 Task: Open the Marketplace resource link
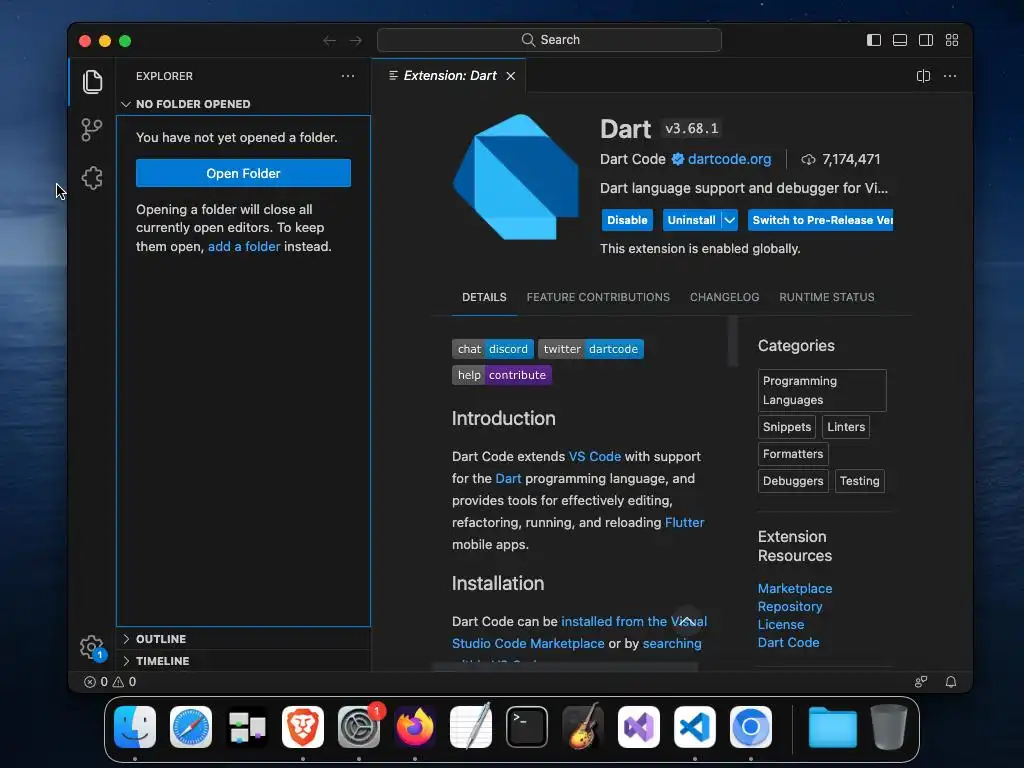tap(795, 588)
